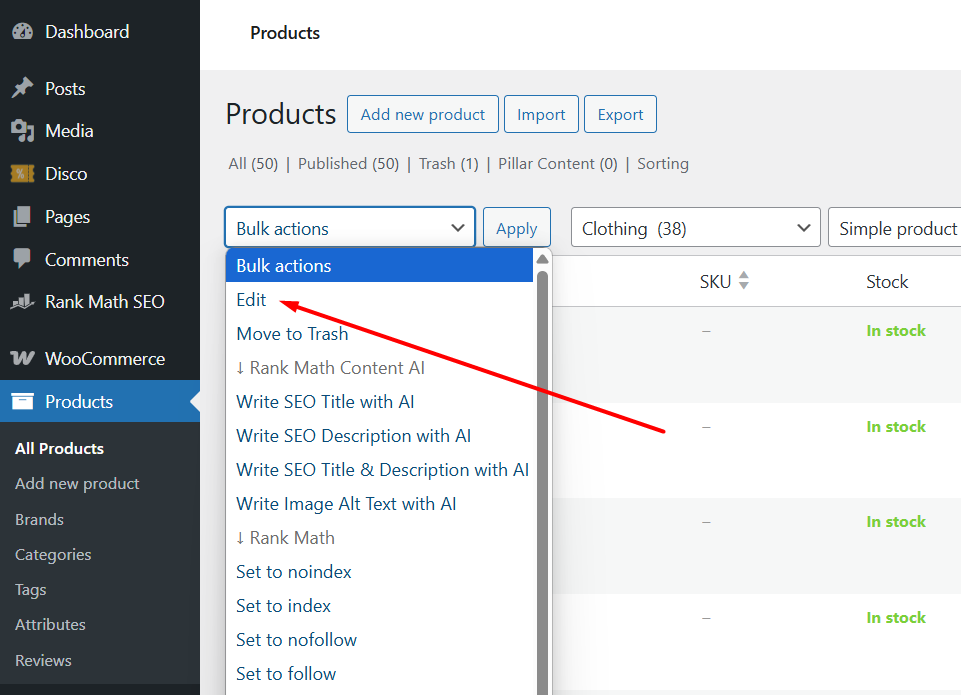
Task: Sort table by SKU arrows icon
Action: (x=743, y=281)
